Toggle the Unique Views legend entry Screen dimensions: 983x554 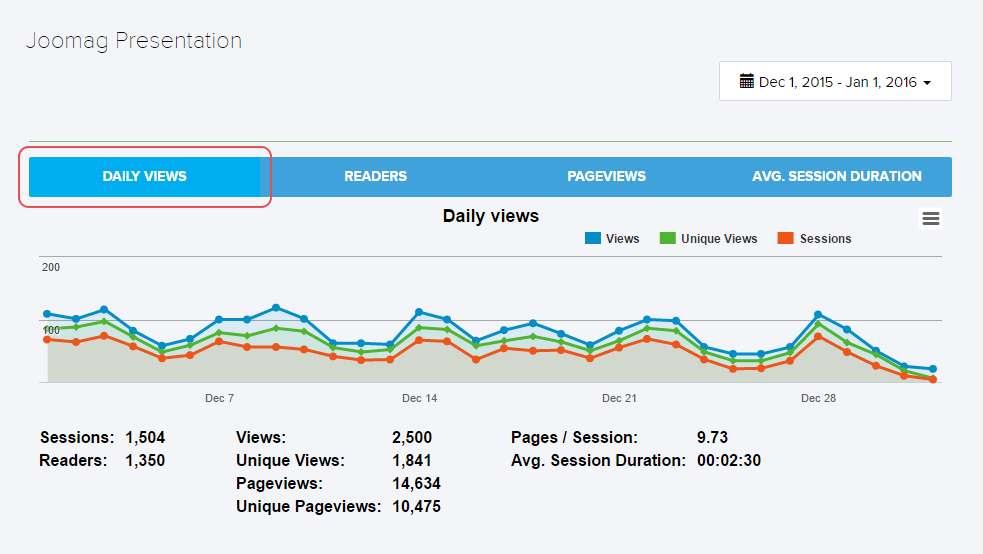719,239
